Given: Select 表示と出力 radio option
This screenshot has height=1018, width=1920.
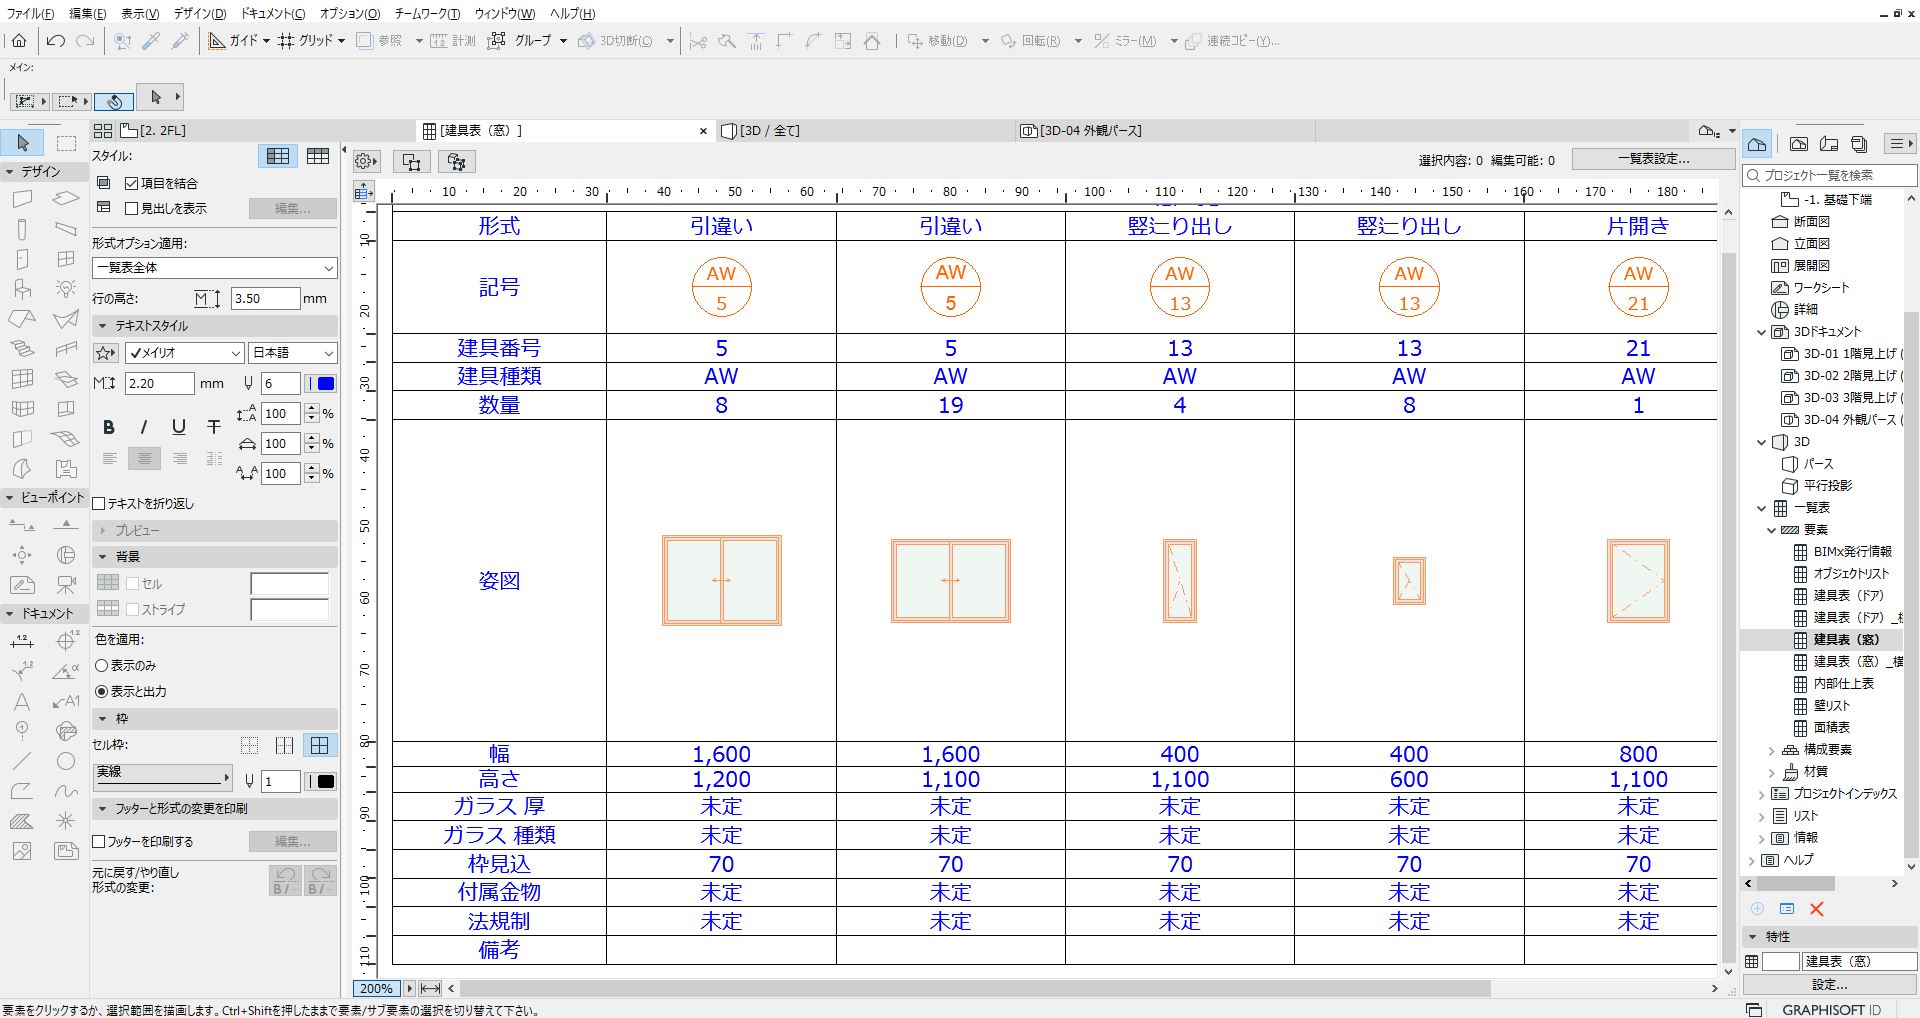Looking at the screenshot, I should (x=101, y=691).
